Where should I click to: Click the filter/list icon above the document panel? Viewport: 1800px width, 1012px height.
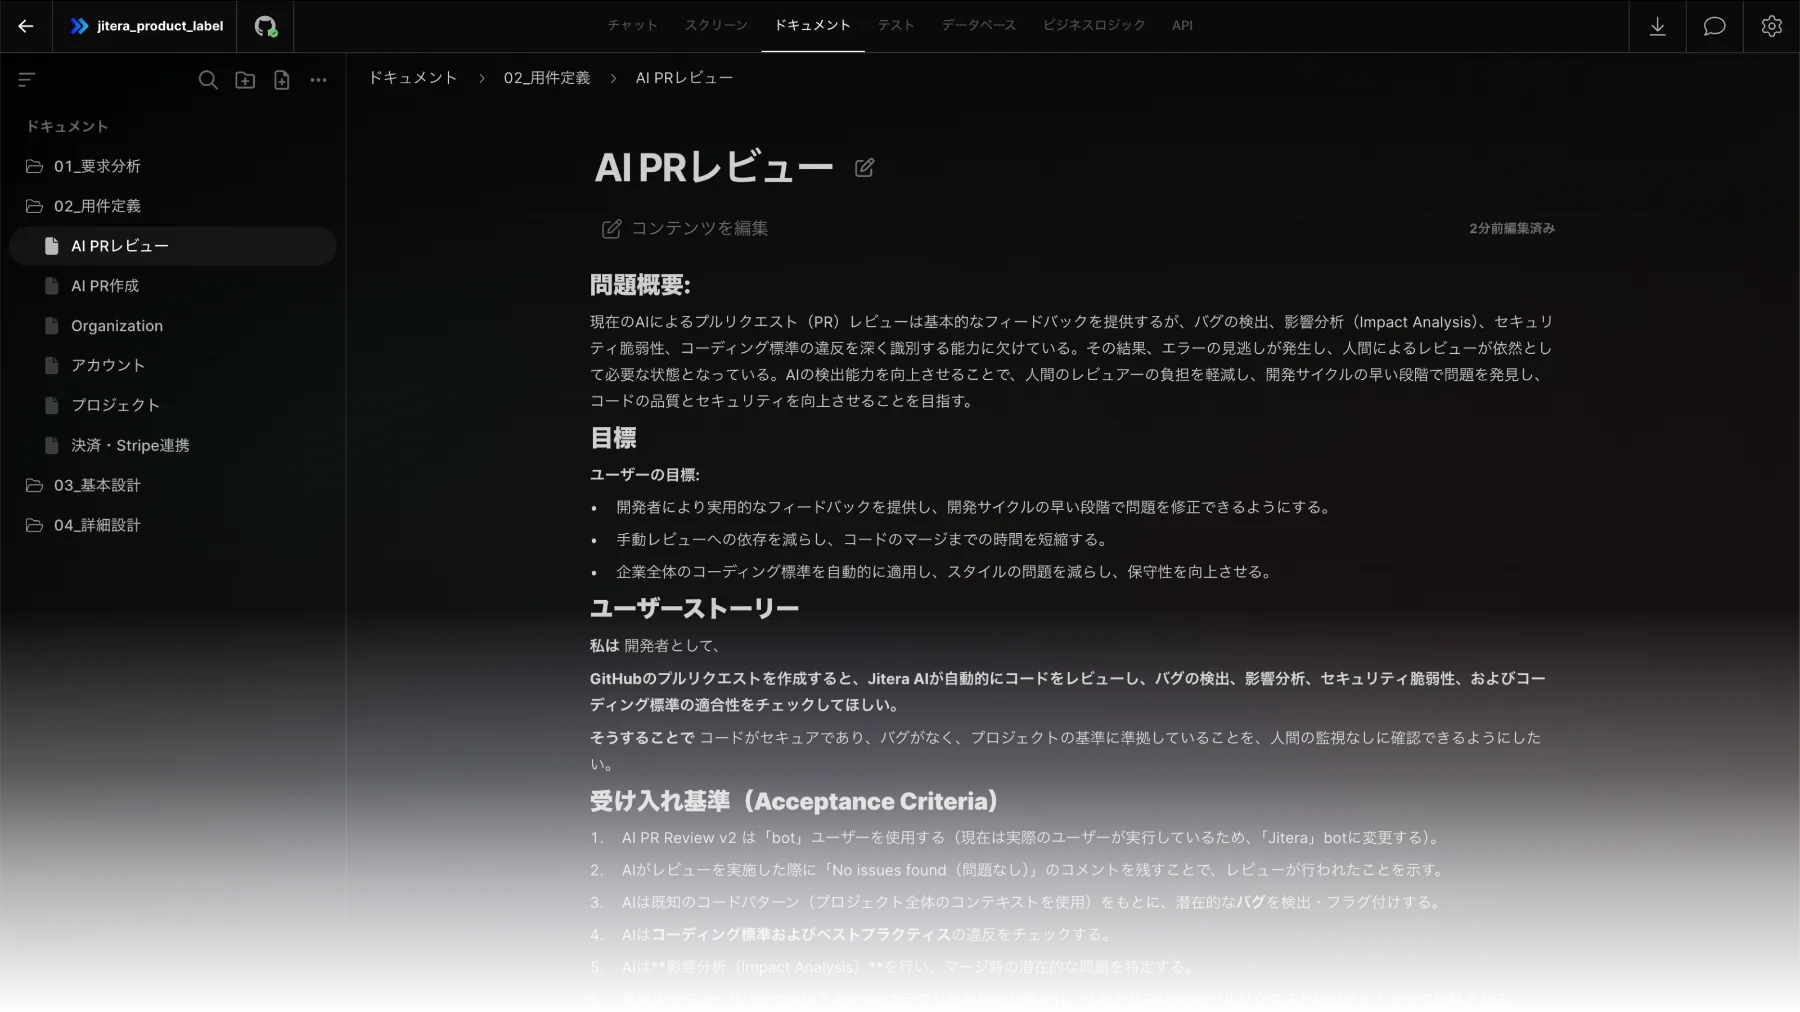click(x=29, y=79)
